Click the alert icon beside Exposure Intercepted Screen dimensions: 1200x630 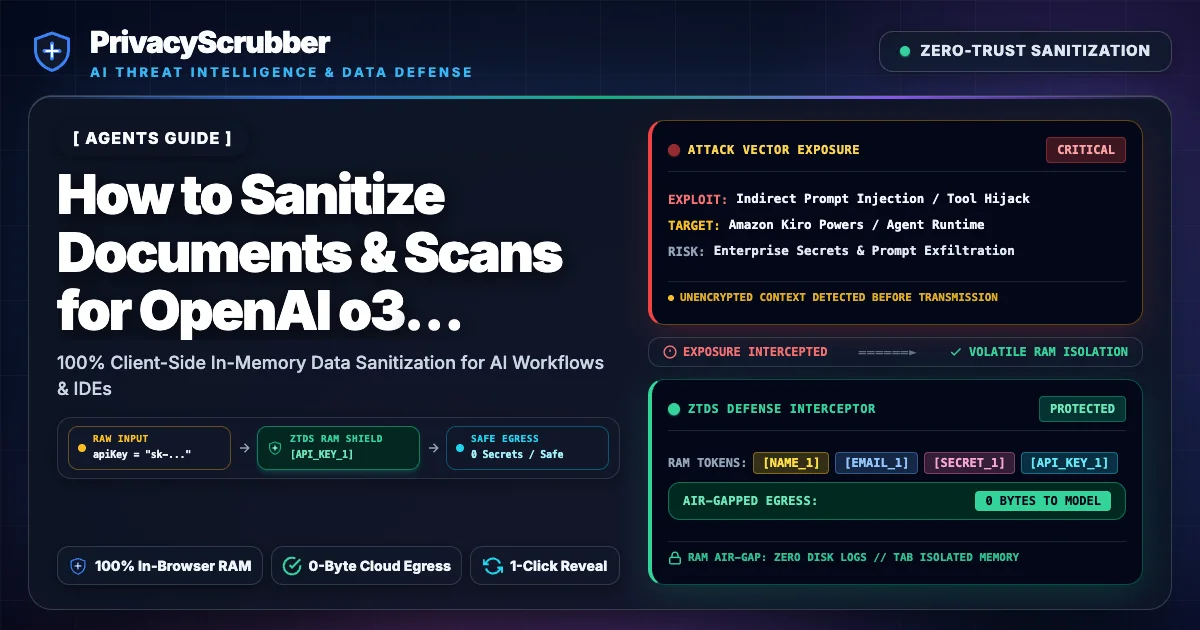pyautogui.click(x=670, y=352)
